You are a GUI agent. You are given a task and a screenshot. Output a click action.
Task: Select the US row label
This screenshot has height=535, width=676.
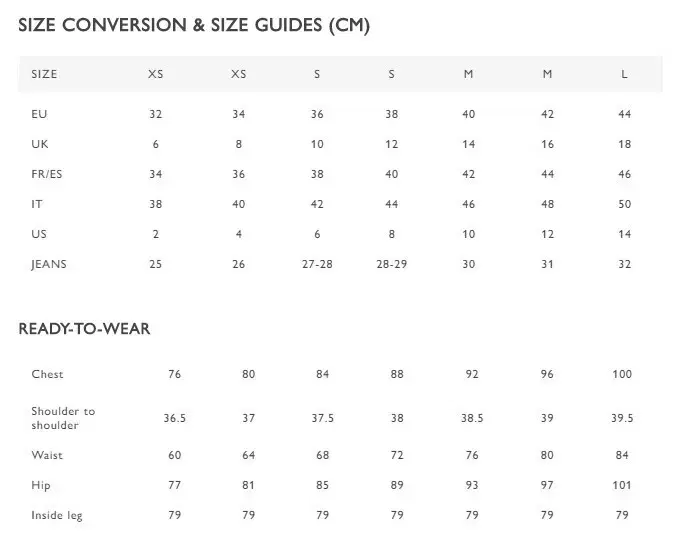pyautogui.click(x=39, y=234)
